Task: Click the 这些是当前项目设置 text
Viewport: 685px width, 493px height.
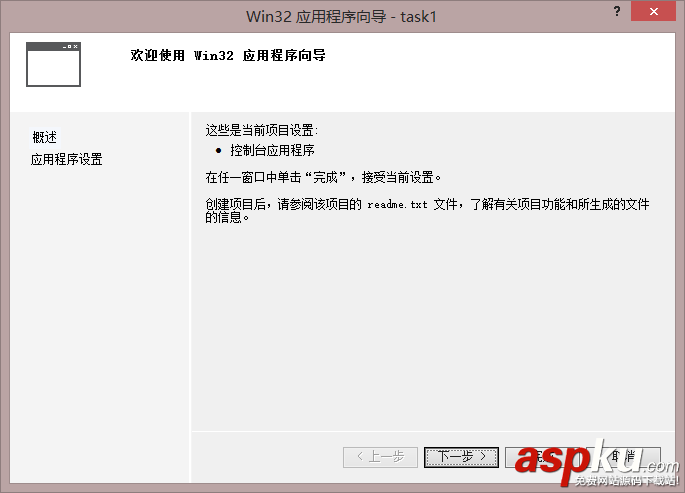Action: tap(262, 130)
